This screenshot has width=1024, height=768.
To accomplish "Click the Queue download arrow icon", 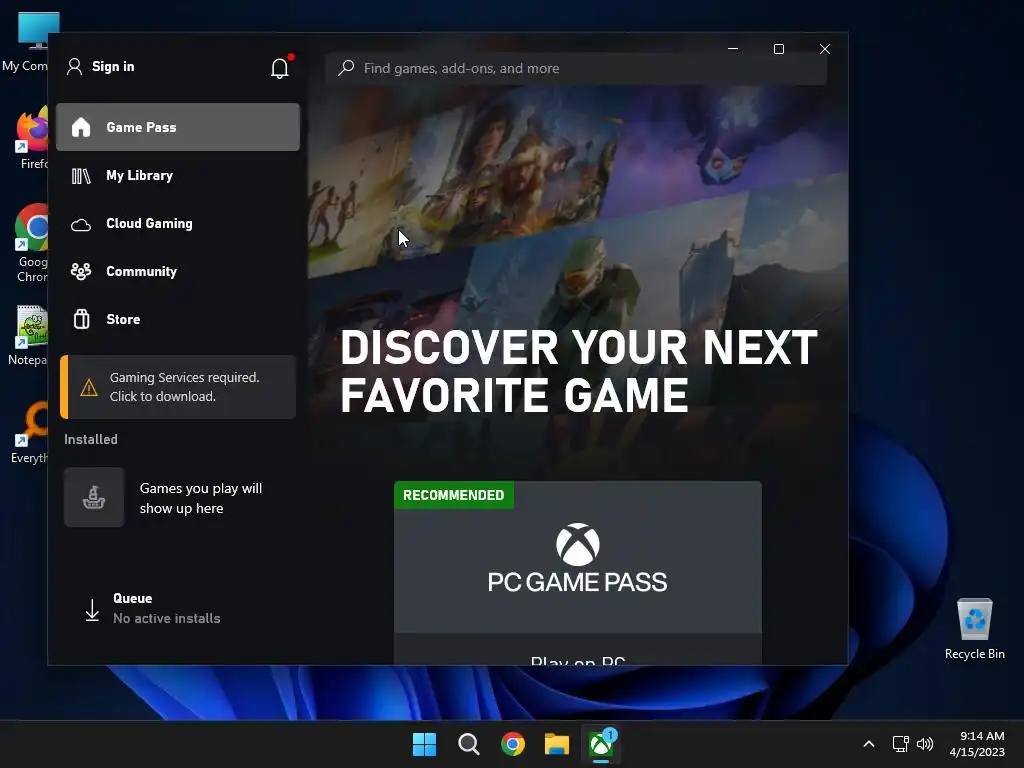I will [x=92, y=610].
